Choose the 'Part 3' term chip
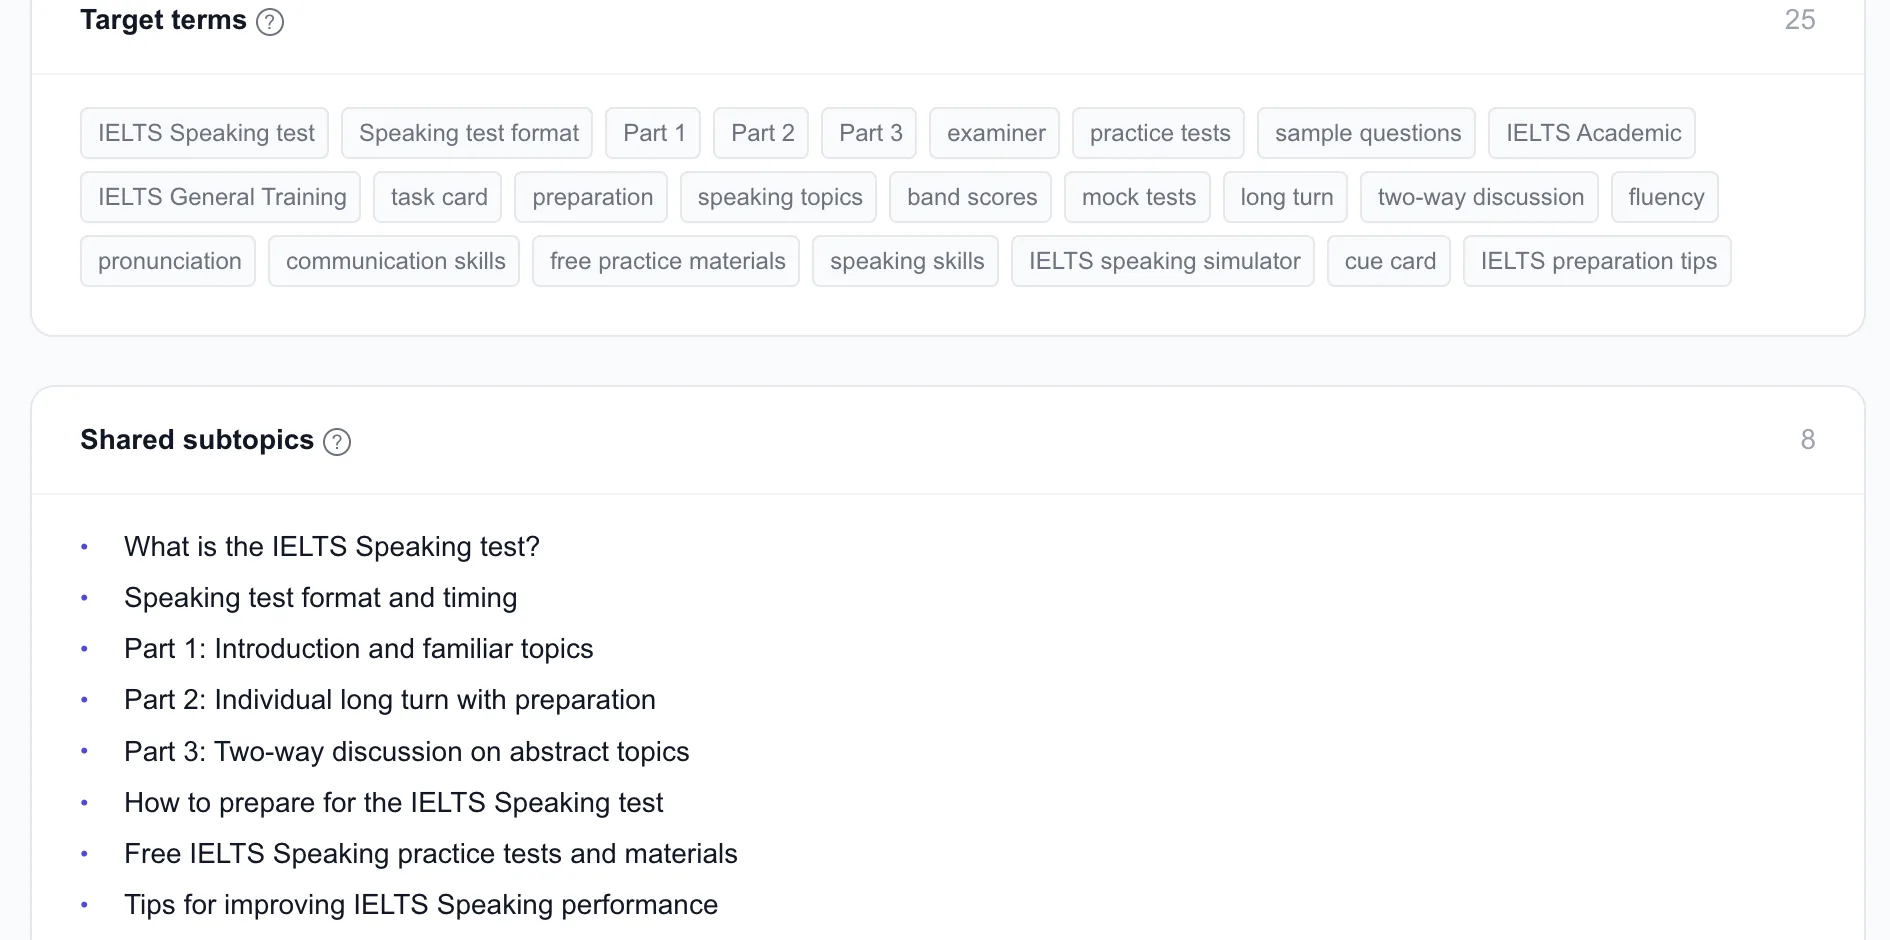This screenshot has width=1890, height=940. tap(870, 133)
